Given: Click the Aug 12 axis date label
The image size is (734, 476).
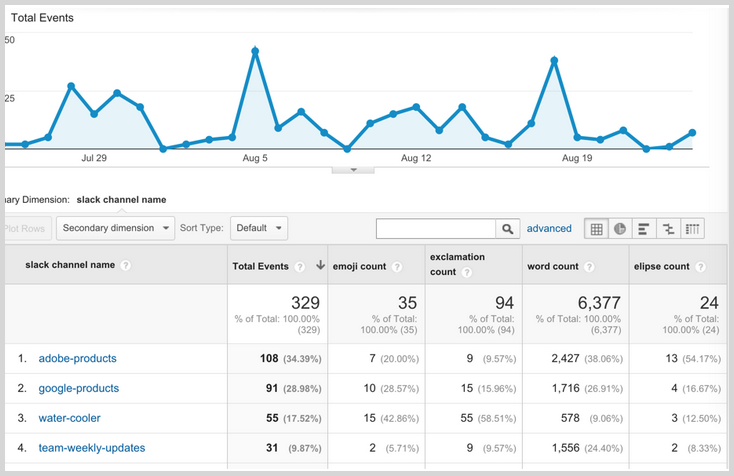Looking at the screenshot, I should [416, 158].
